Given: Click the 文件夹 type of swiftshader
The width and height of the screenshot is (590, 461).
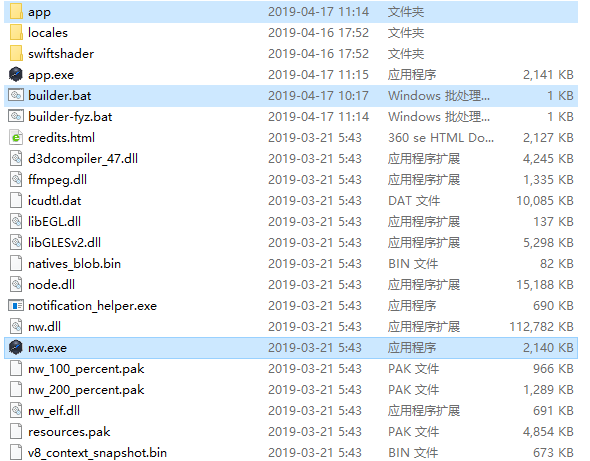Looking at the screenshot, I should click(406, 54).
